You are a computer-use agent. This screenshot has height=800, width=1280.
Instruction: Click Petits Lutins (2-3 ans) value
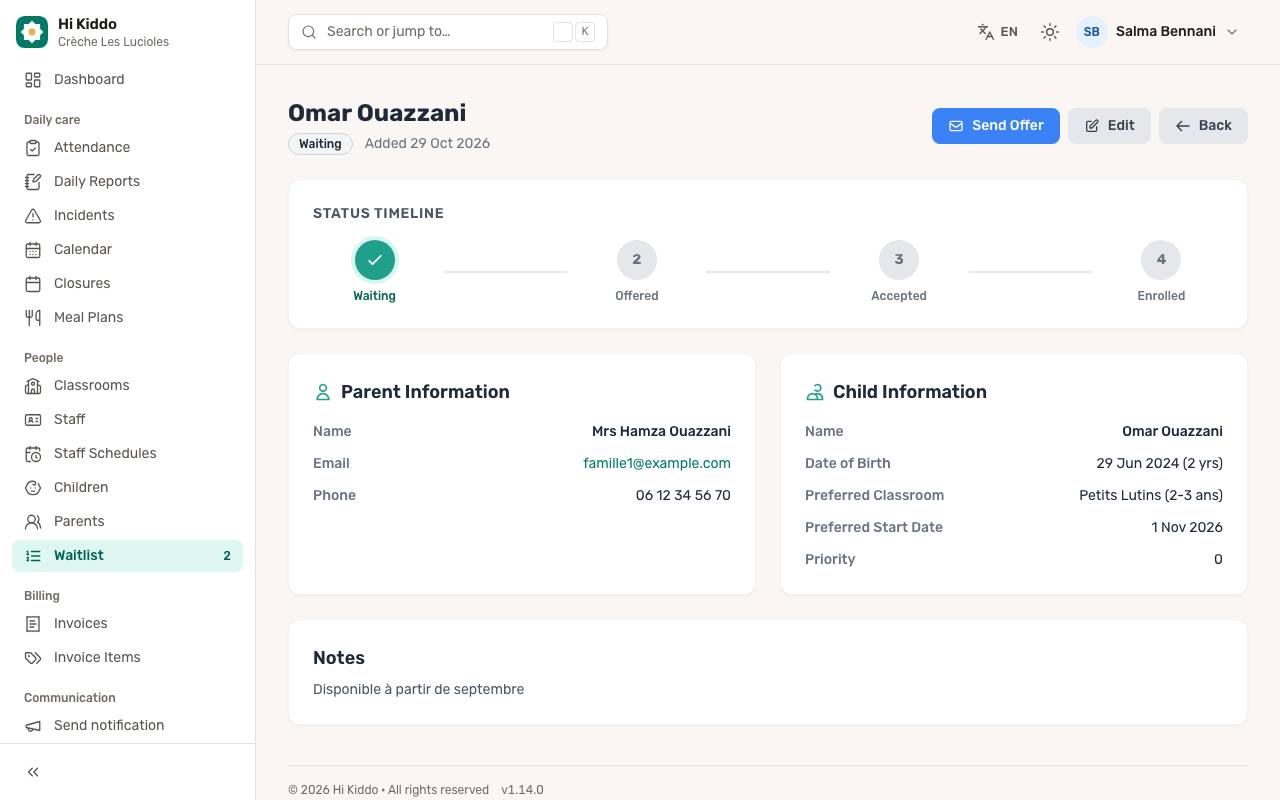coord(1151,495)
